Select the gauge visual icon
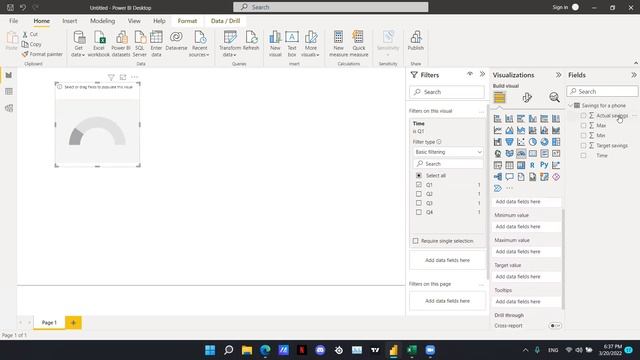Viewport: 640px width, 360px height. pos(521,153)
